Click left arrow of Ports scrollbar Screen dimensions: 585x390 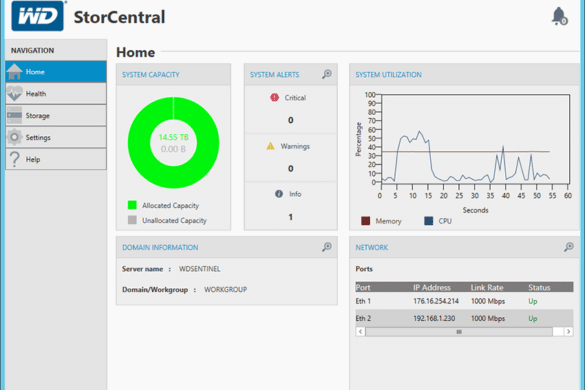tap(360, 331)
